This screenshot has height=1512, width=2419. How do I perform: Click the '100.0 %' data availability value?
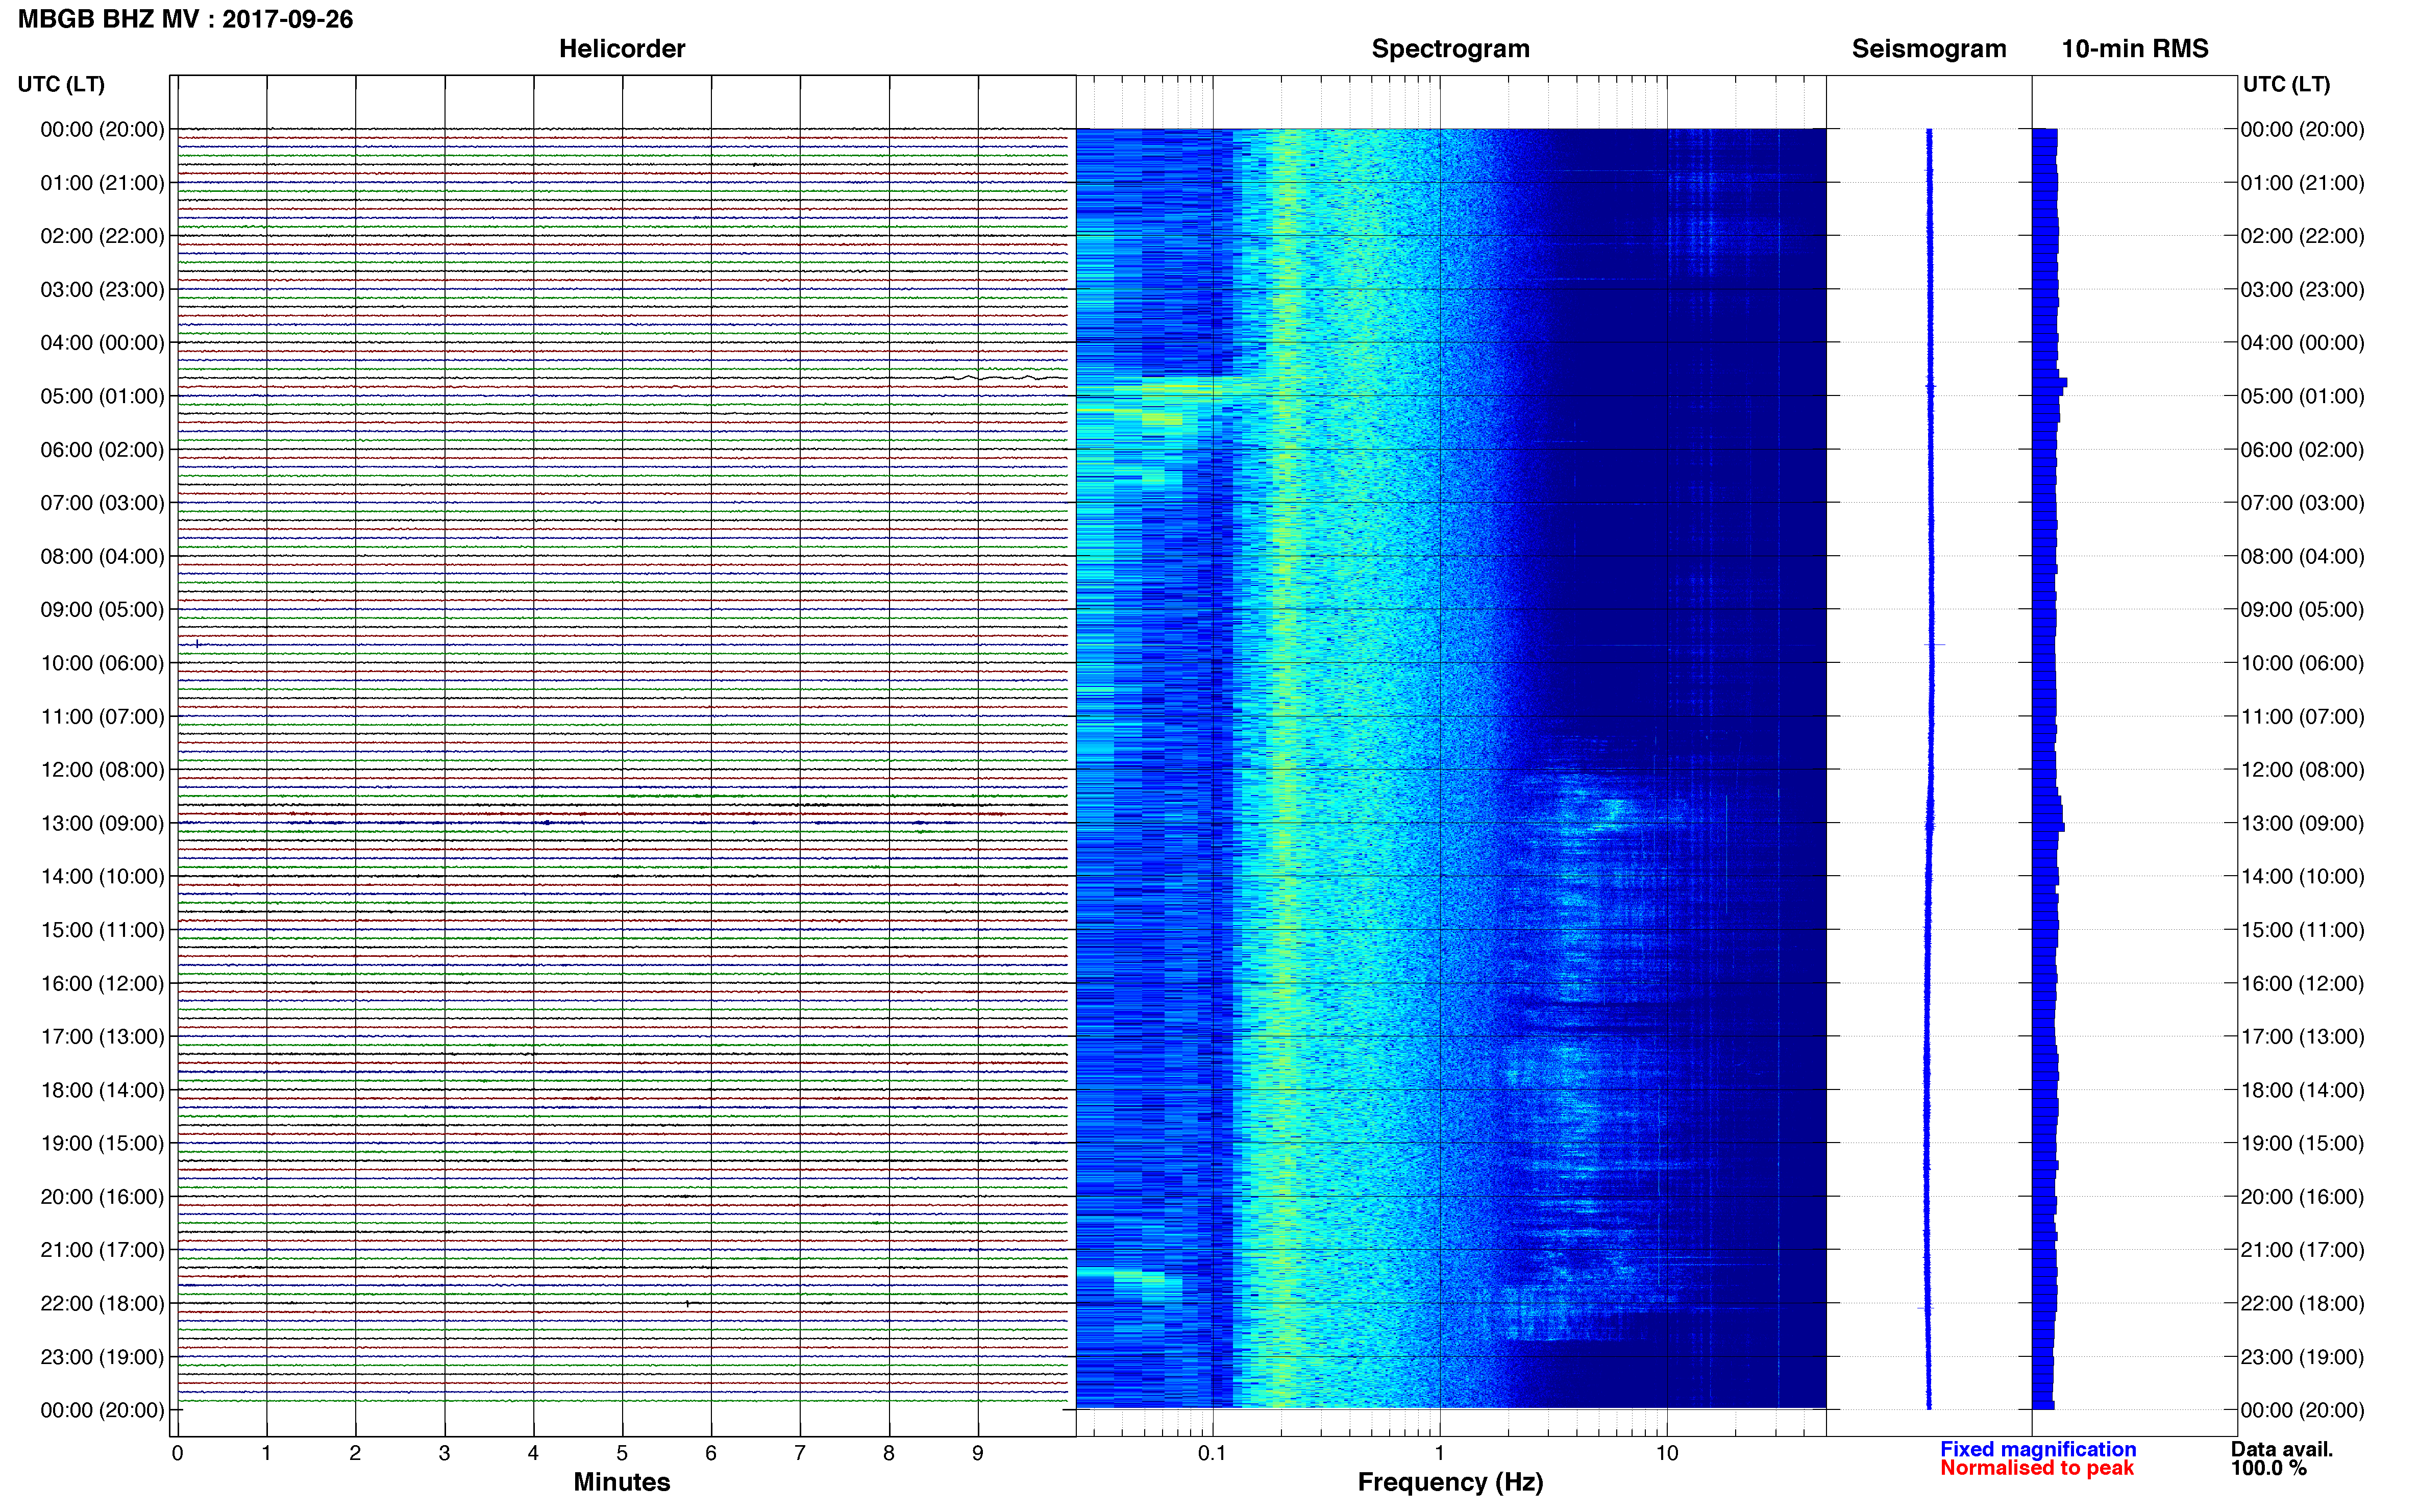pos(2269,1468)
